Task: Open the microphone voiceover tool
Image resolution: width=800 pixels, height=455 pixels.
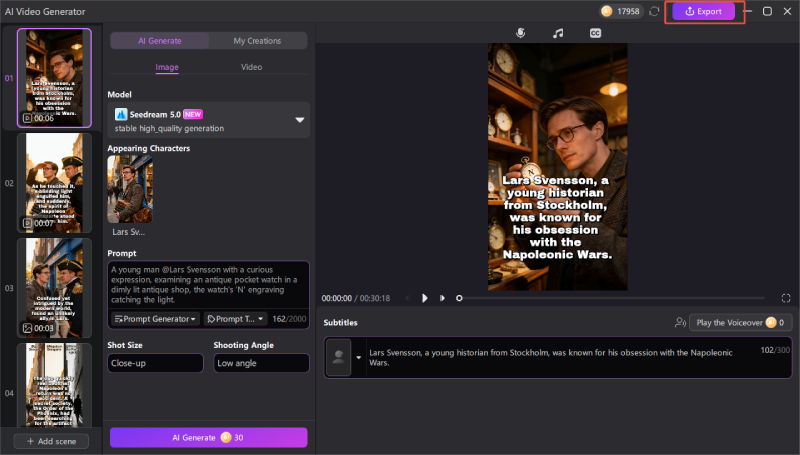Action: click(x=520, y=33)
